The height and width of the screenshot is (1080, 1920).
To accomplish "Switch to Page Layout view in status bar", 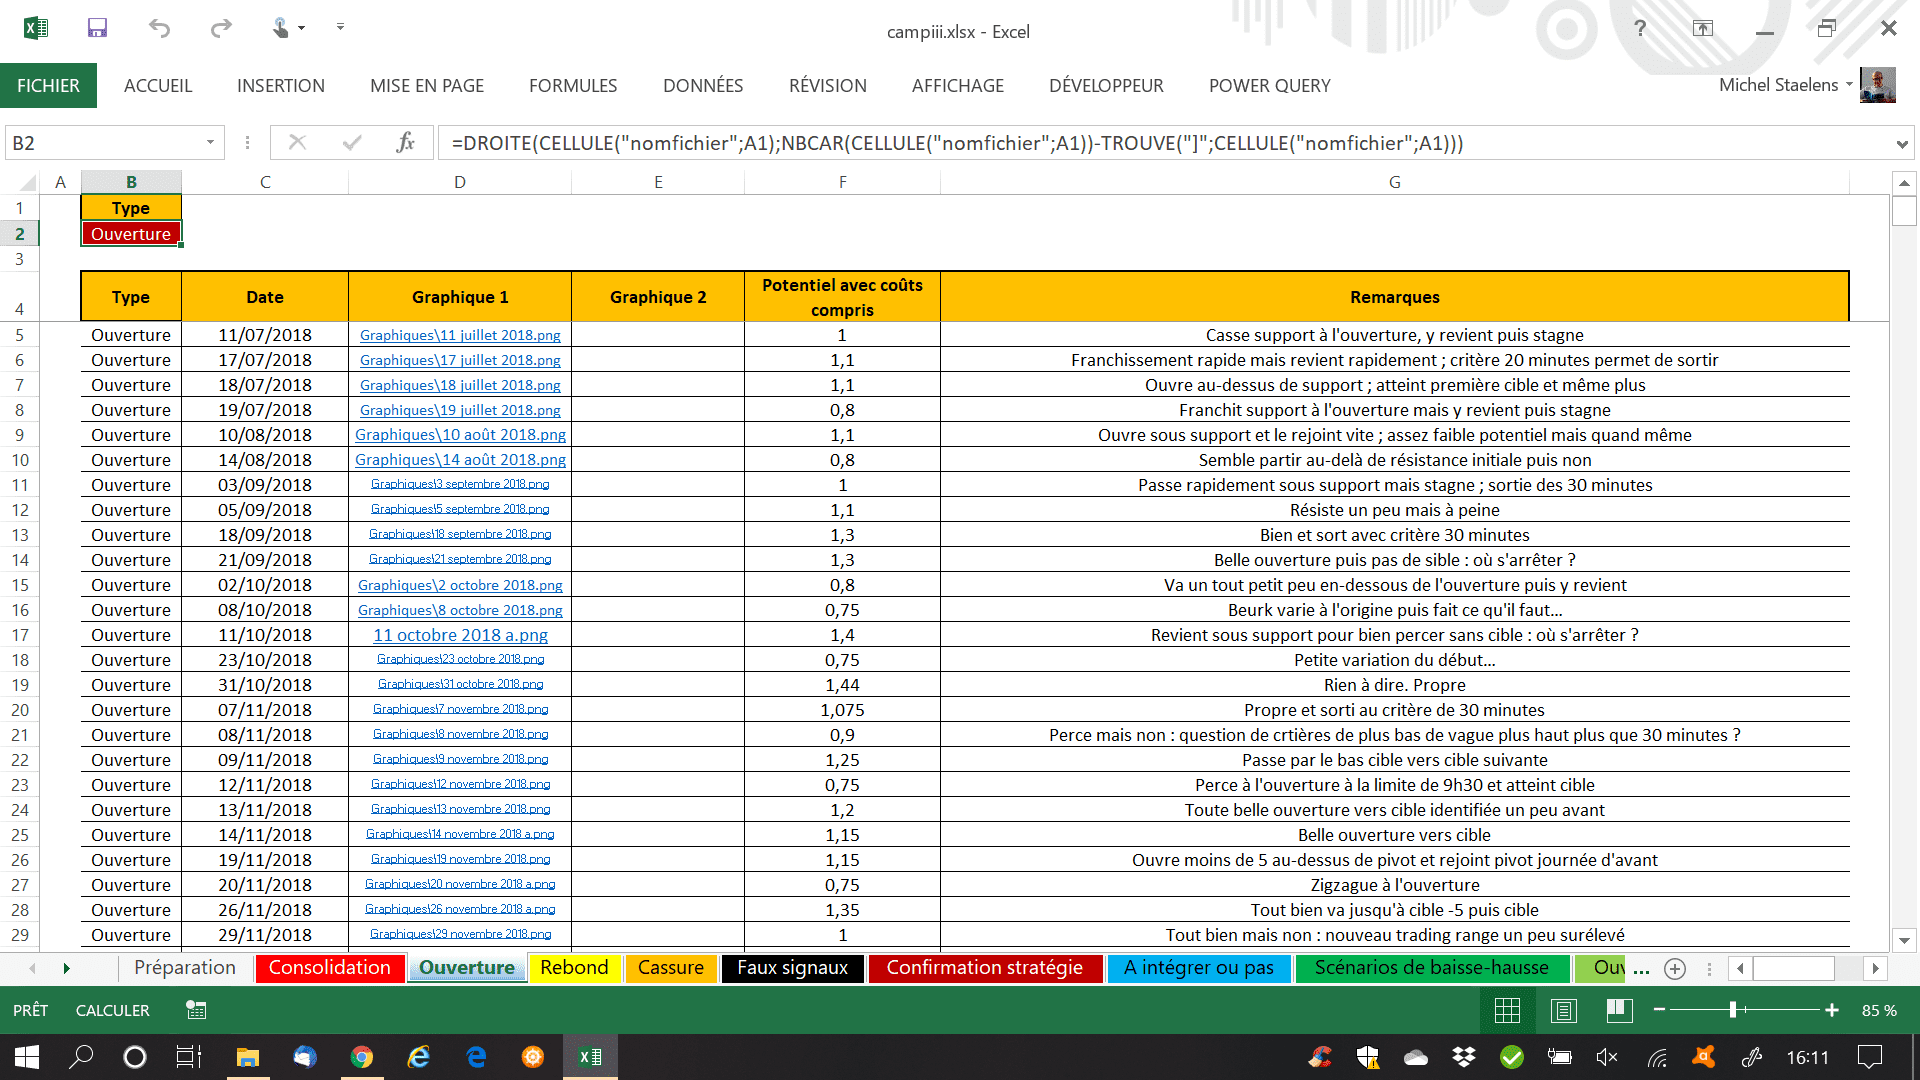I will coord(1563,1011).
